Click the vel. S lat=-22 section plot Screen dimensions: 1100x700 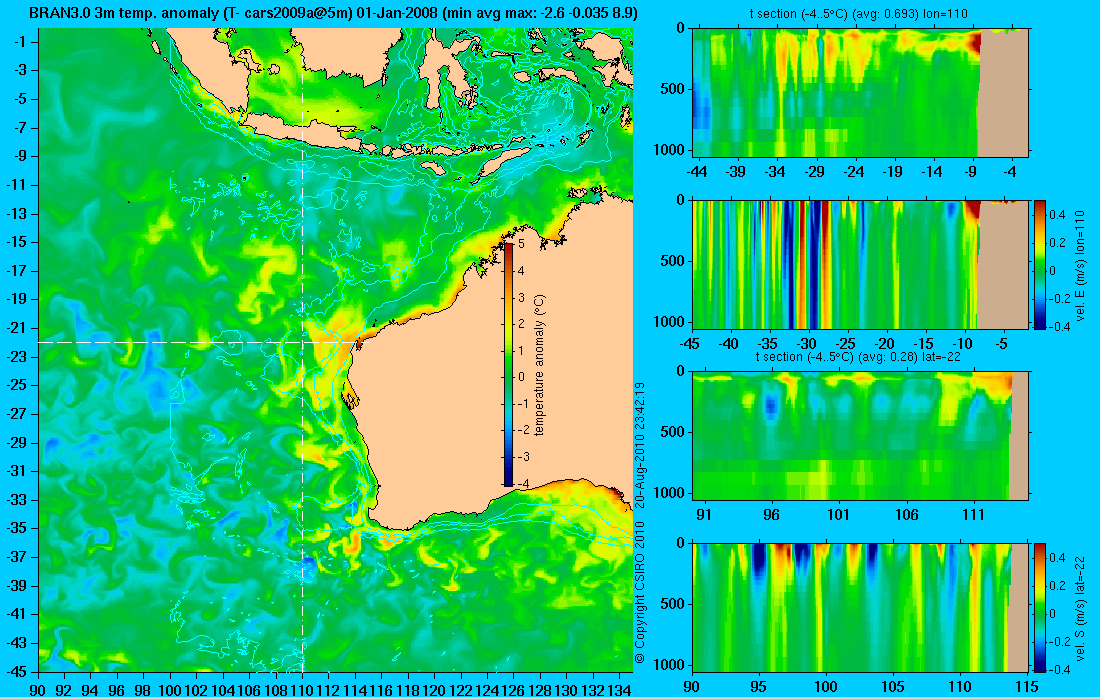(x=860, y=607)
